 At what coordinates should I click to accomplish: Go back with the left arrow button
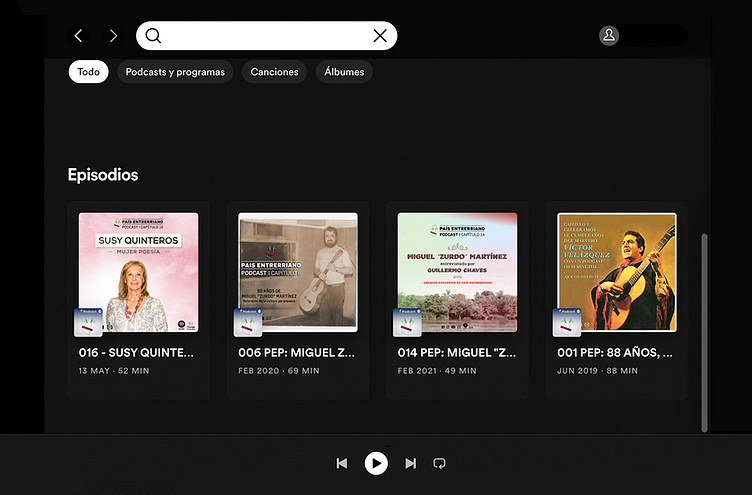coord(79,36)
